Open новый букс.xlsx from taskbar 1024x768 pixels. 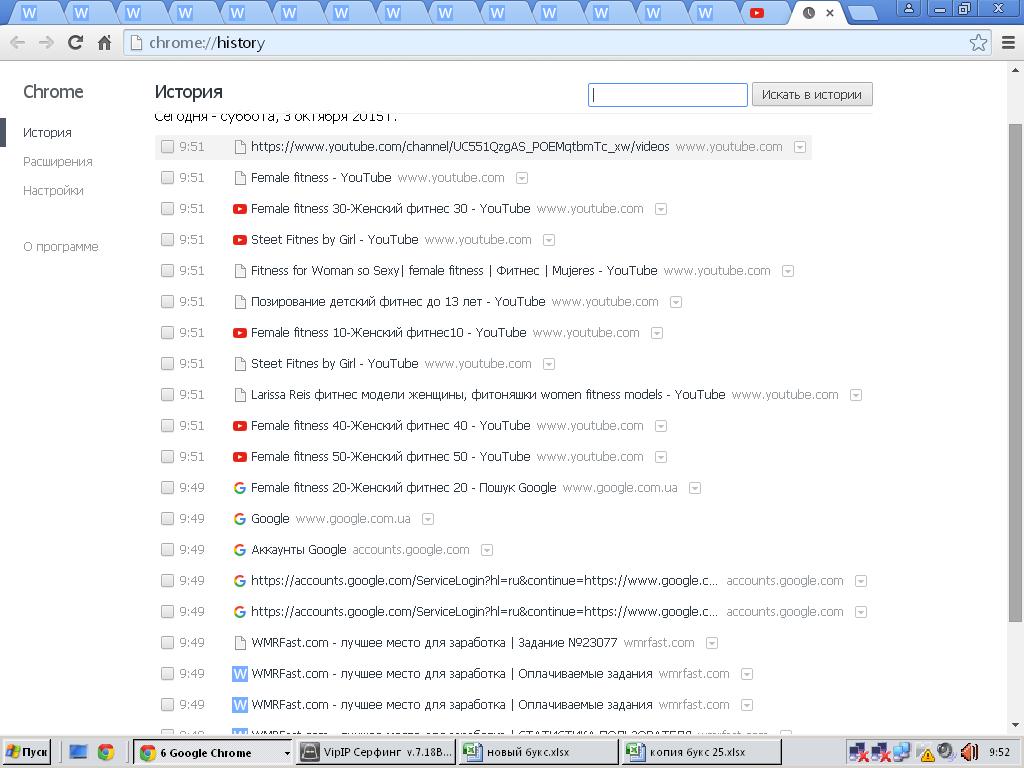[537, 752]
